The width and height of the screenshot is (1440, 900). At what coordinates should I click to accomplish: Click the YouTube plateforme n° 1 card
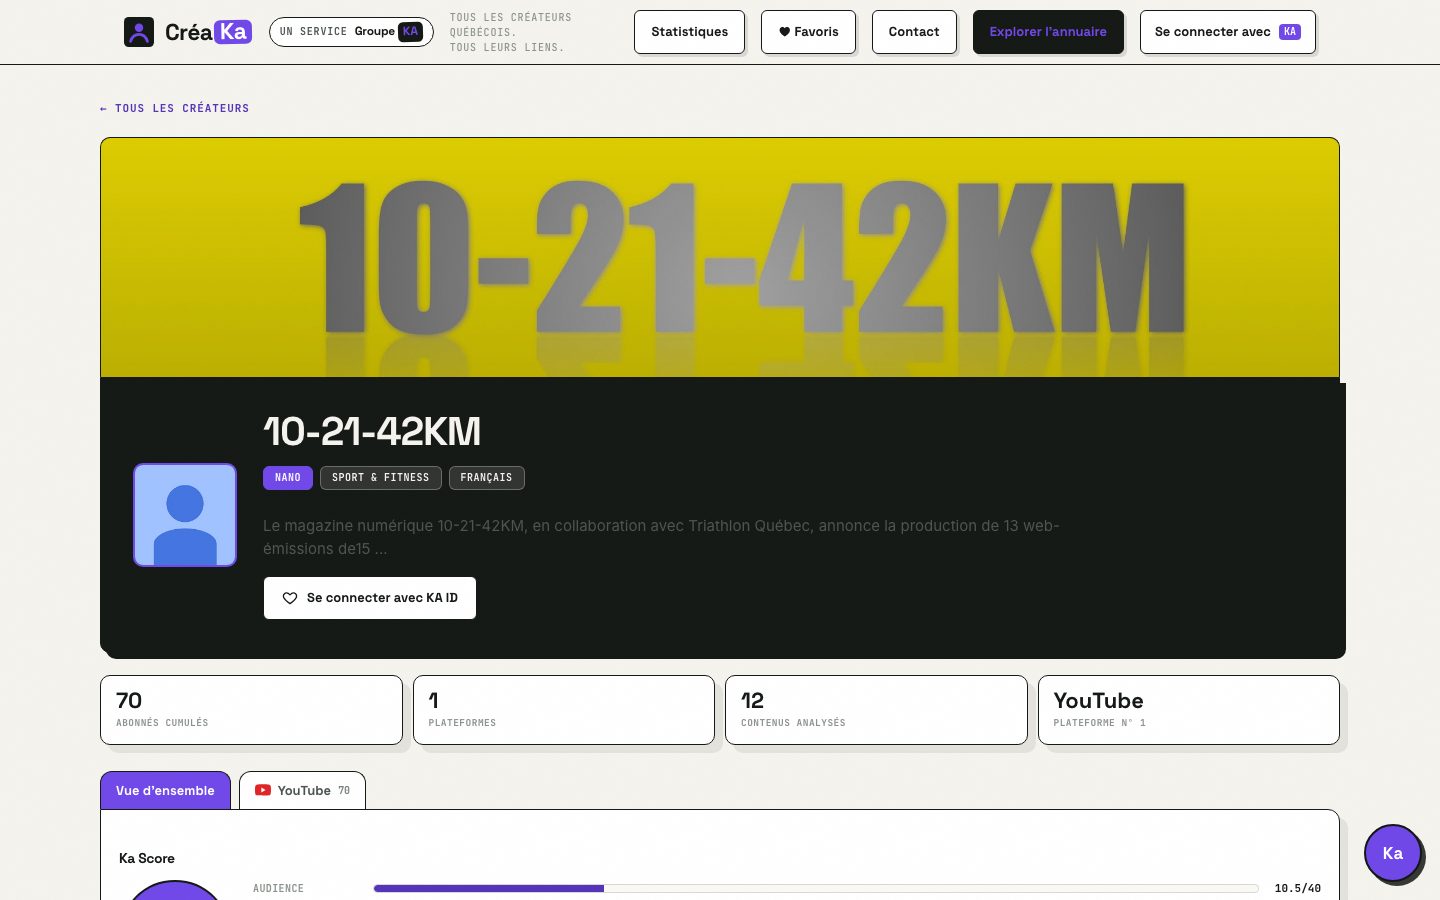pyautogui.click(x=1189, y=710)
